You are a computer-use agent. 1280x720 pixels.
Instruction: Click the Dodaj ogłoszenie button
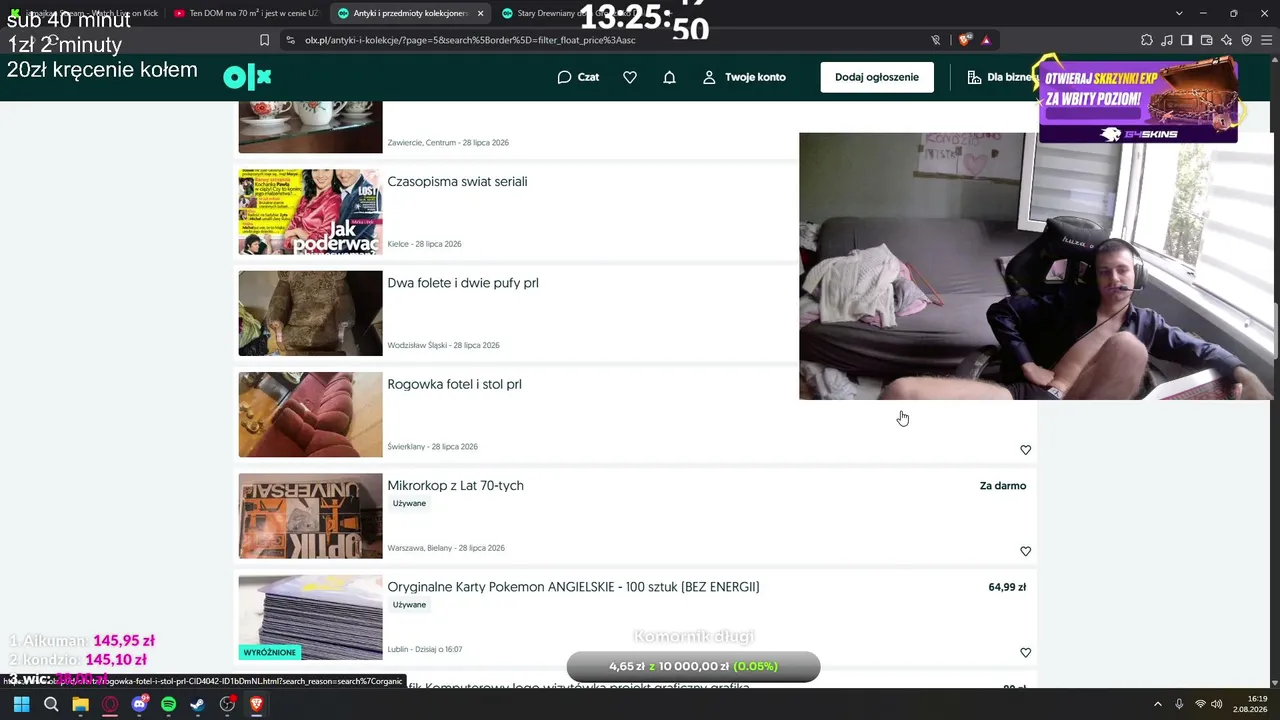tap(877, 77)
